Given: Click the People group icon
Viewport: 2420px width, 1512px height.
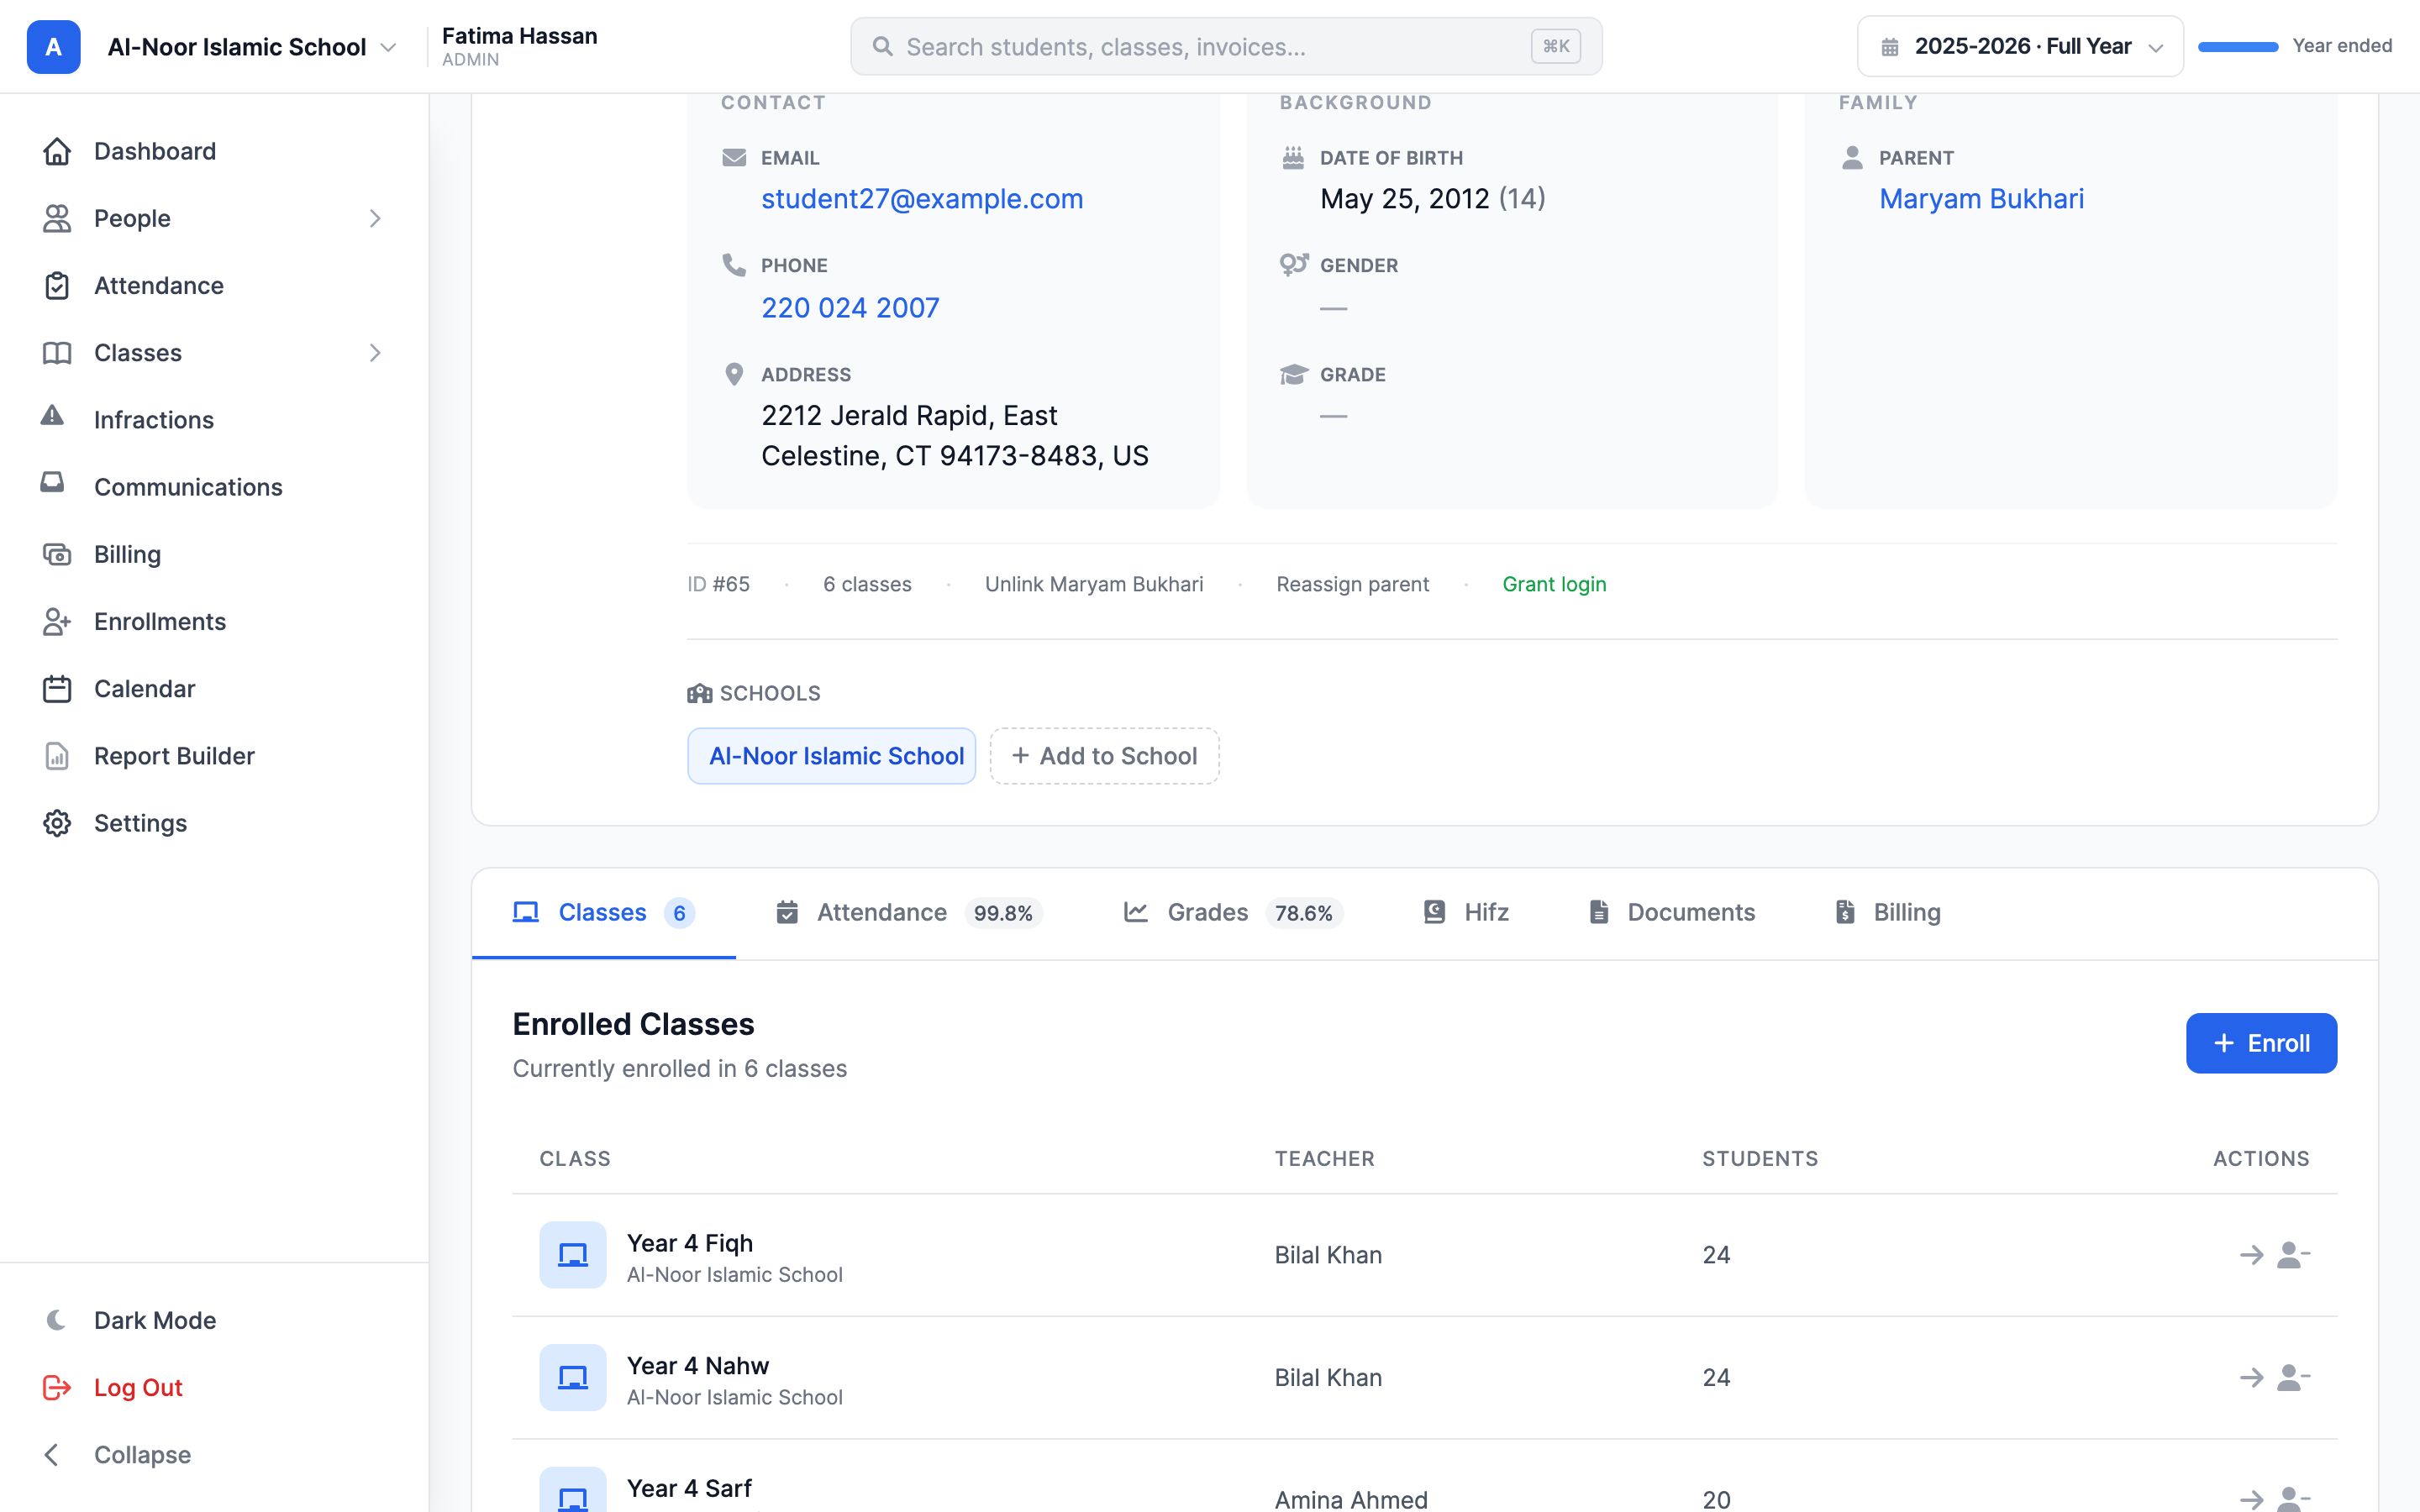Looking at the screenshot, I should click(57, 218).
